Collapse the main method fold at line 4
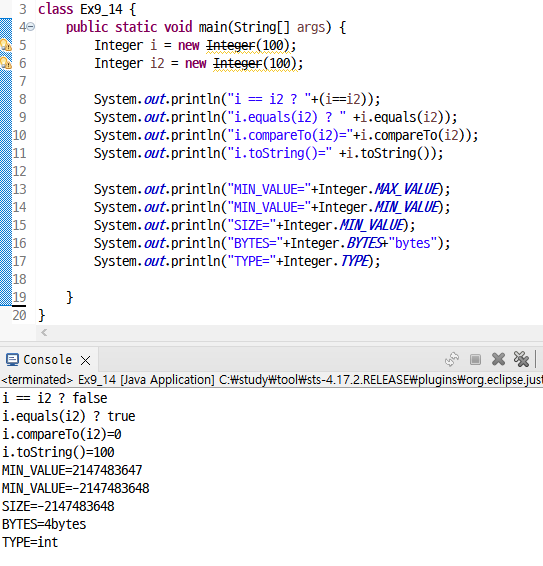The image size is (543, 566). 31,27
